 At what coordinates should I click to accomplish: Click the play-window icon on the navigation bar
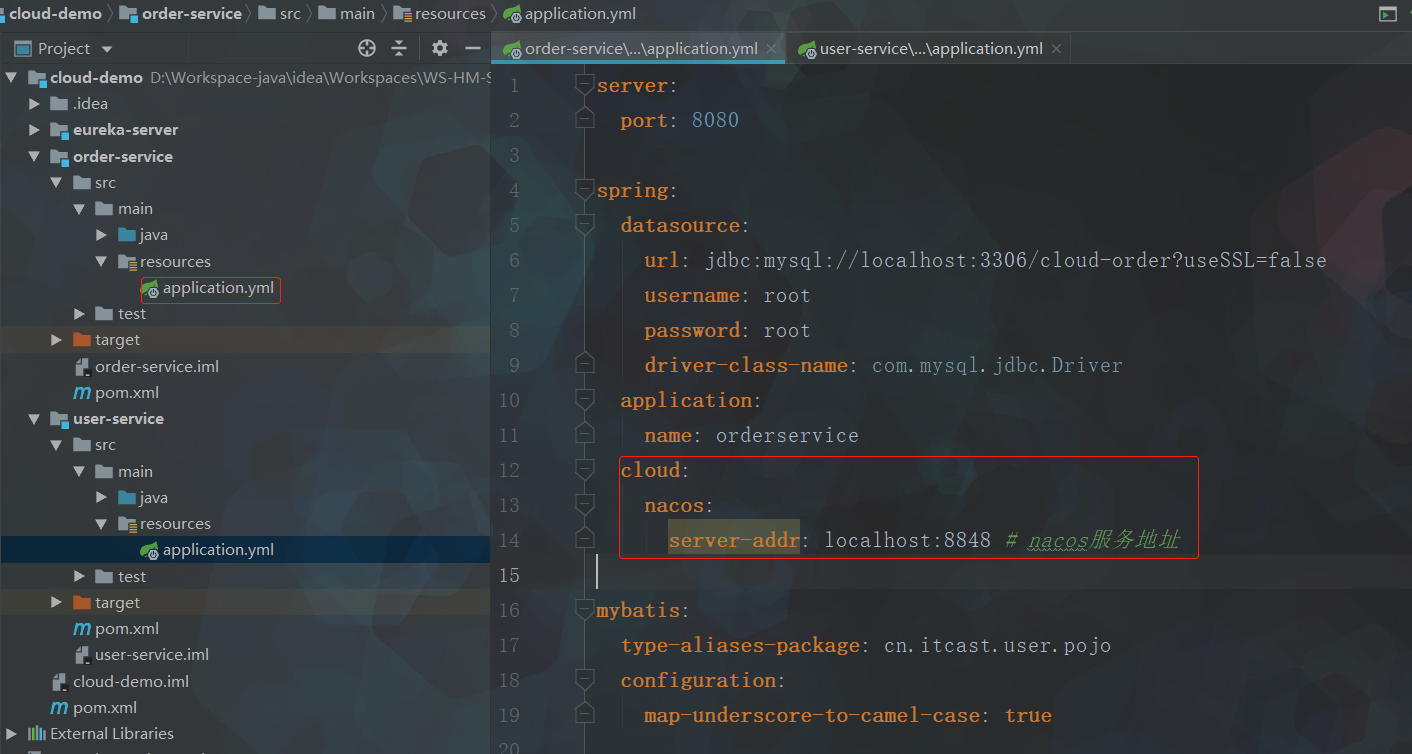click(x=1387, y=14)
